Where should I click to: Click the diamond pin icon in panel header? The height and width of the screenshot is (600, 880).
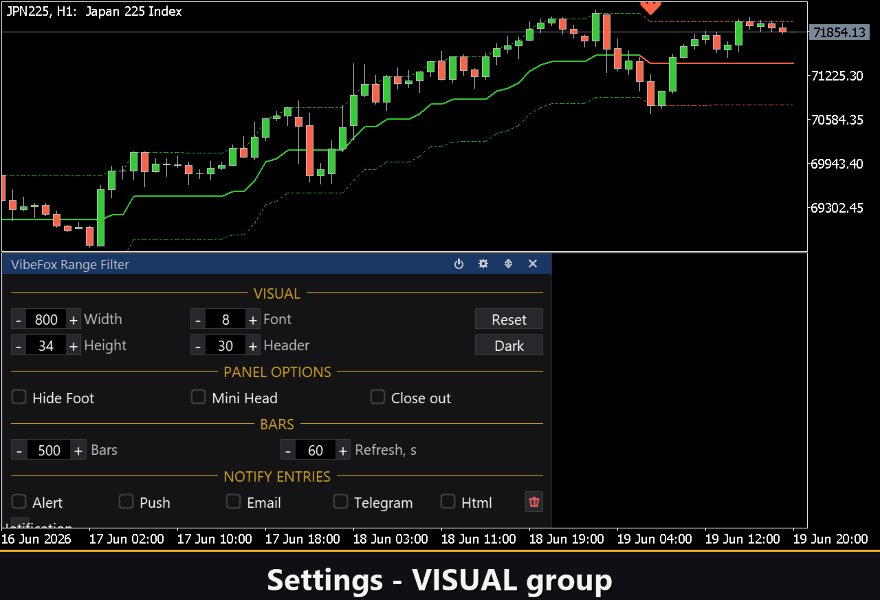tap(508, 264)
